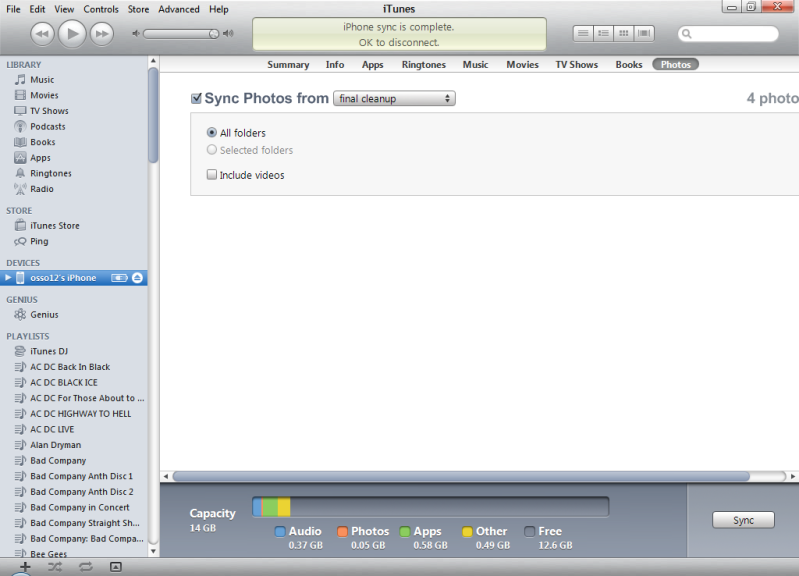Switch to the TV Shows tab

[576, 65]
